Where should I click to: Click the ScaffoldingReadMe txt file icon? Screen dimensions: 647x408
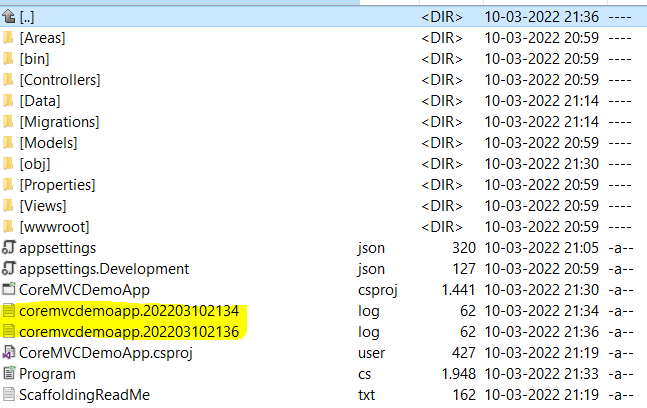9,395
